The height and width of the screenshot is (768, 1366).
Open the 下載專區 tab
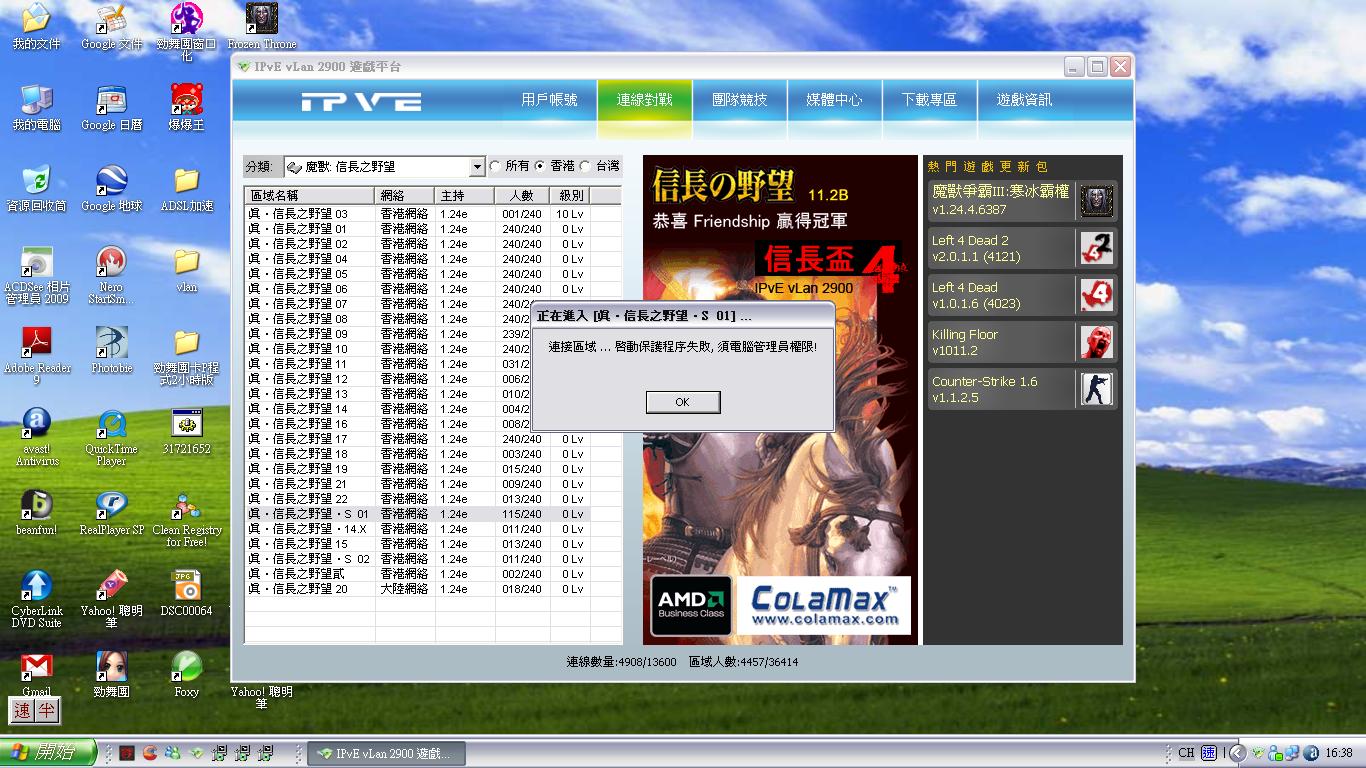929,100
